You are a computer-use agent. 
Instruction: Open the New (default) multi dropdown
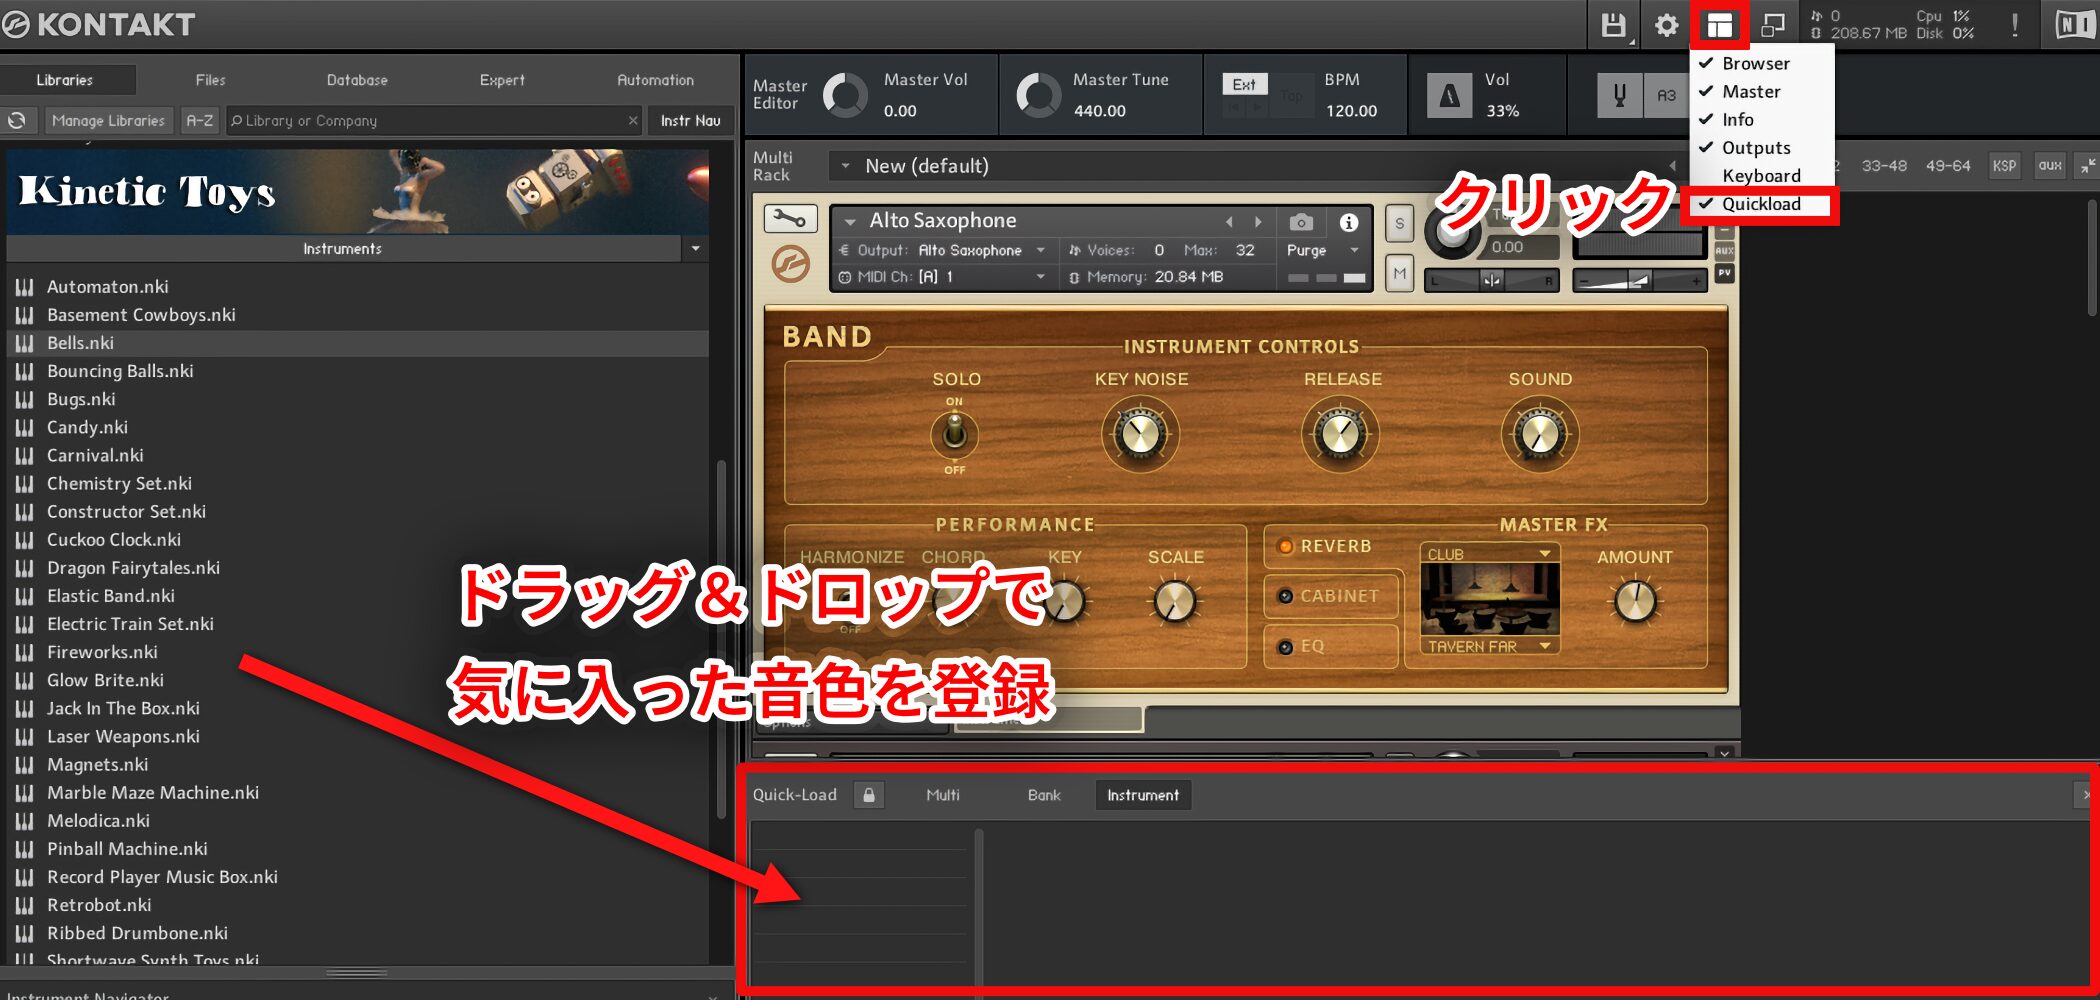coord(845,166)
